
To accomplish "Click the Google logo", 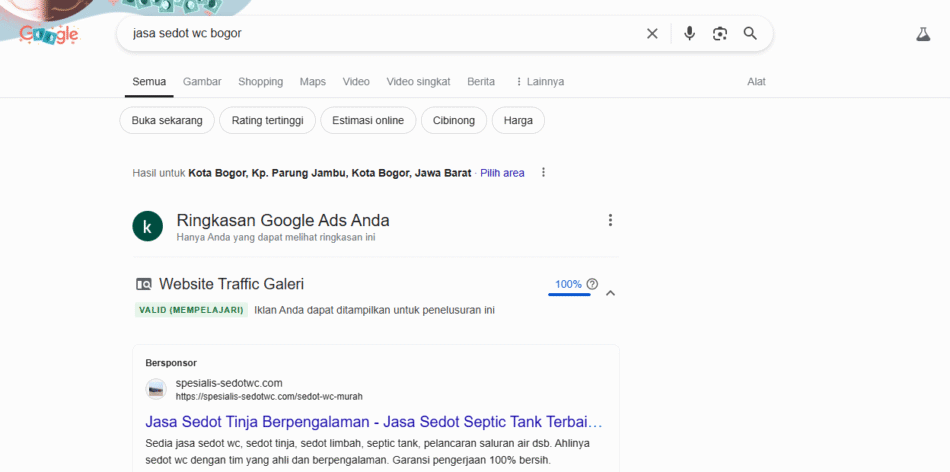I will [x=49, y=34].
